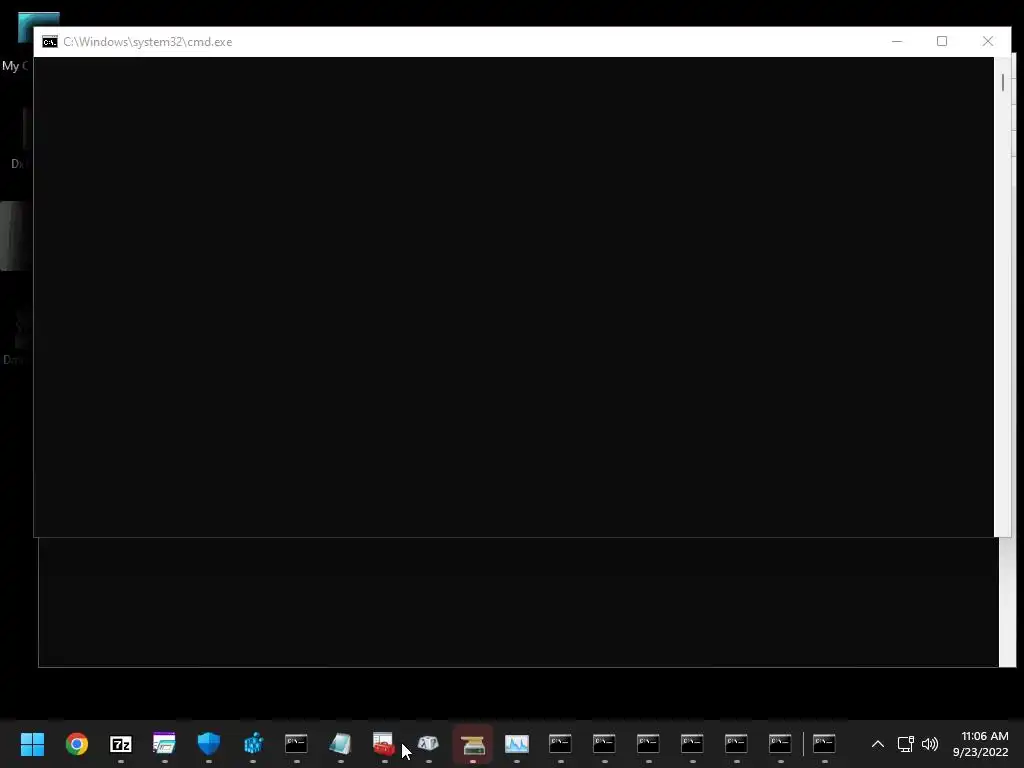
Task: Open the volume speaker tray icon
Action: click(930, 744)
